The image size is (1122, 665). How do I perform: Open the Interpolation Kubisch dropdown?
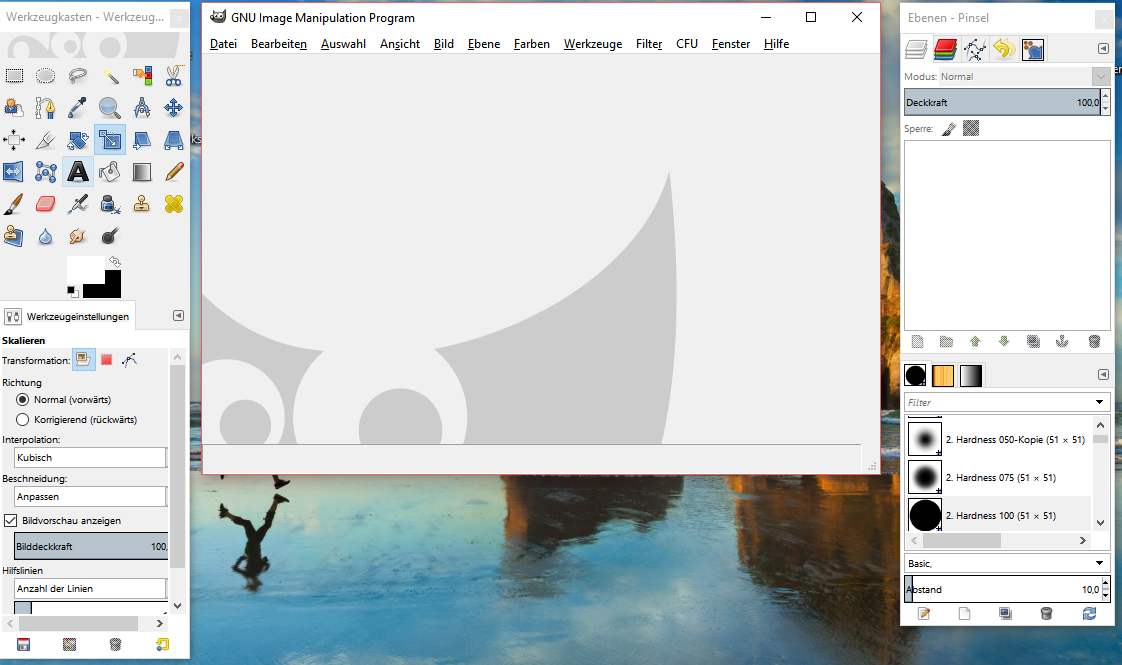point(90,457)
